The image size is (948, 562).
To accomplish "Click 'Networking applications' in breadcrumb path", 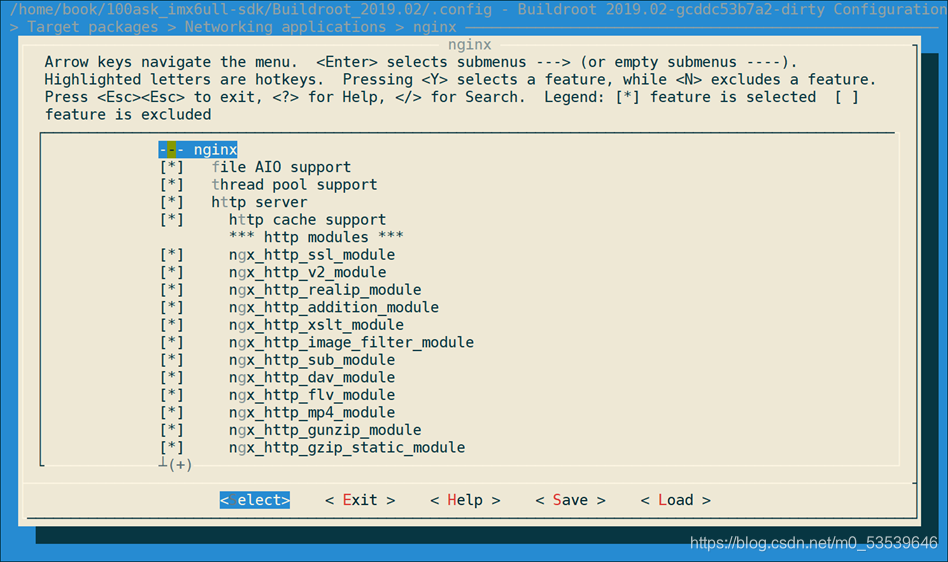I will (x=285, y=27).
